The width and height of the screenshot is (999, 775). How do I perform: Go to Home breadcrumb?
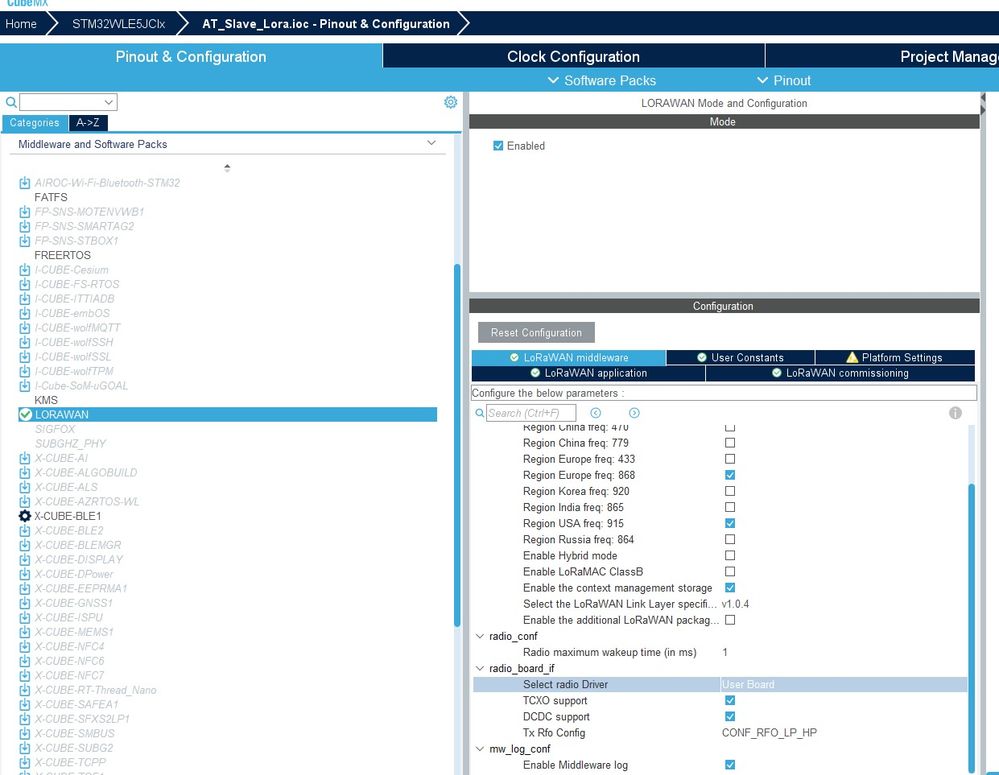pyautogui.click(x=21, y=24)
